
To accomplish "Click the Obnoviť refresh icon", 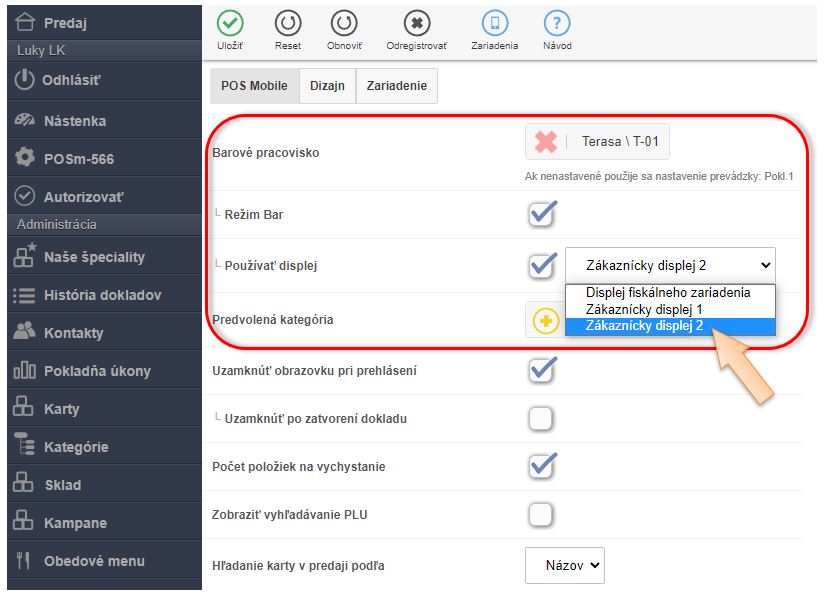I will [x=344, y=23].
